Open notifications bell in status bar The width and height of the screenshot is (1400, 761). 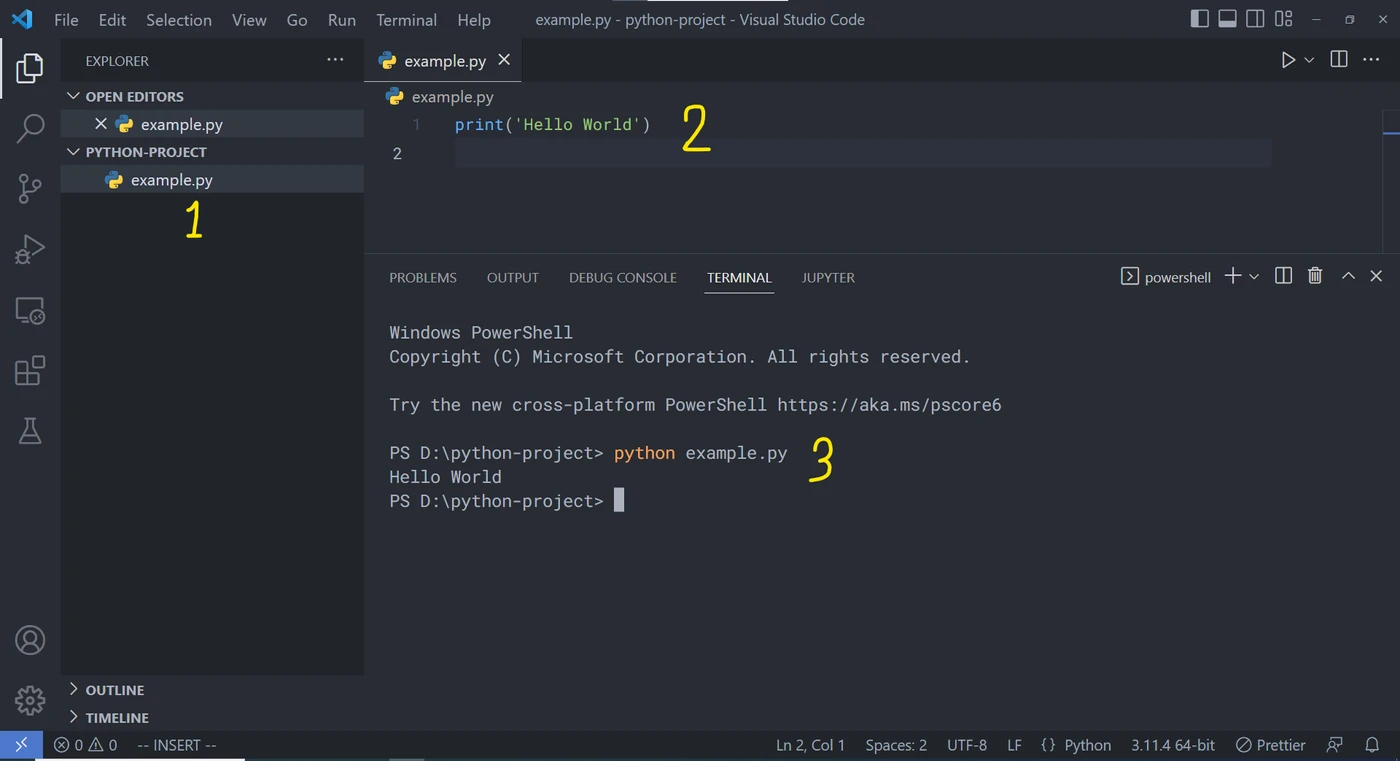(x=1372, y=745)
